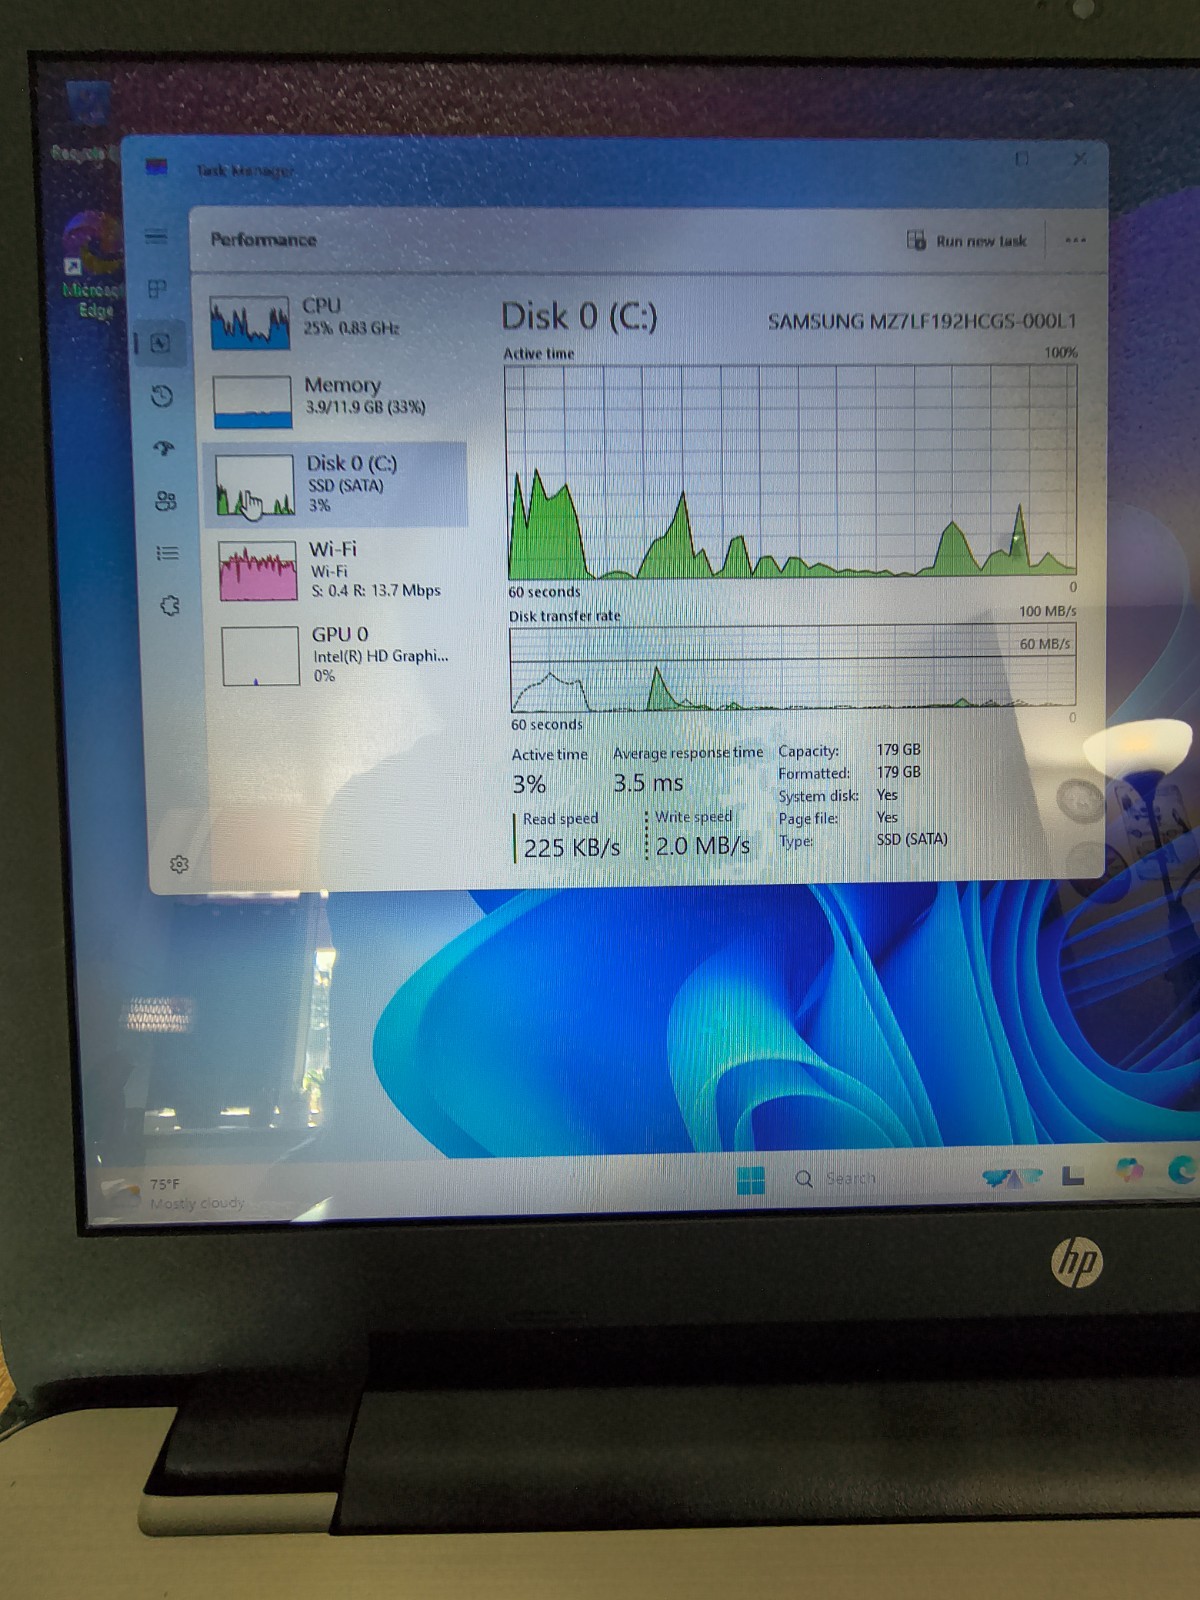Select the Memory performance item
Screen dimensions: 1200x1600
pyautogui.click(x=336, y=400)
